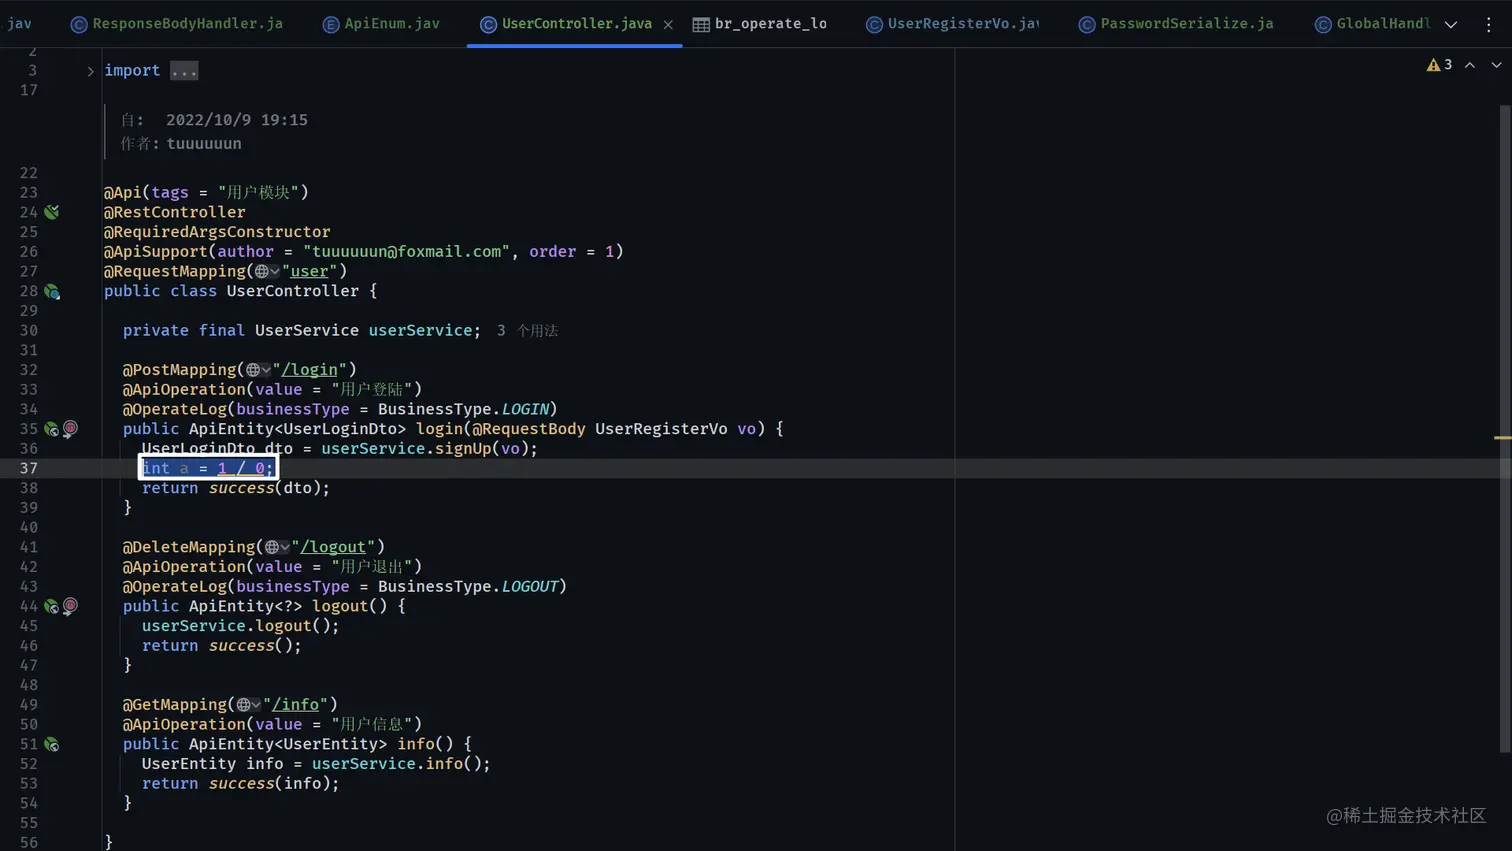The height and width of the screenshot is (851, 1512).
Task: Click the "用户登陆" ApiOperation value string
Action: 372,390
